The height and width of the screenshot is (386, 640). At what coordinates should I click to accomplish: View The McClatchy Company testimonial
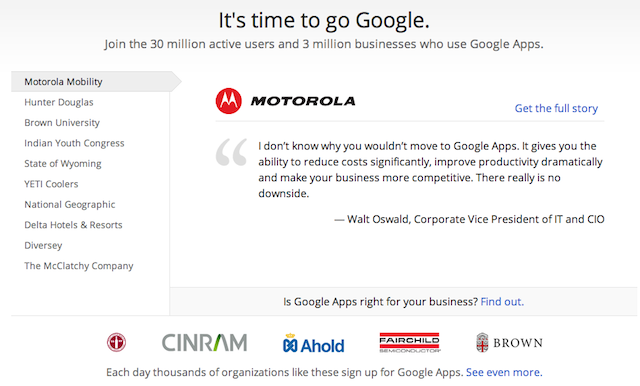(79, 266)
